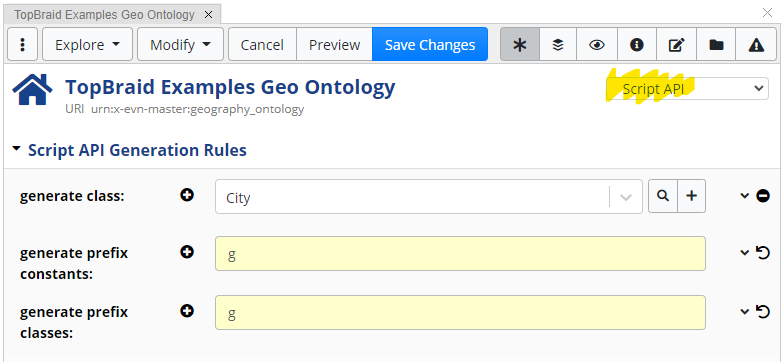Click the info circle toolbar icon
Image resolution: width=784 pixels, height=362 pixels.
[636, 44]
